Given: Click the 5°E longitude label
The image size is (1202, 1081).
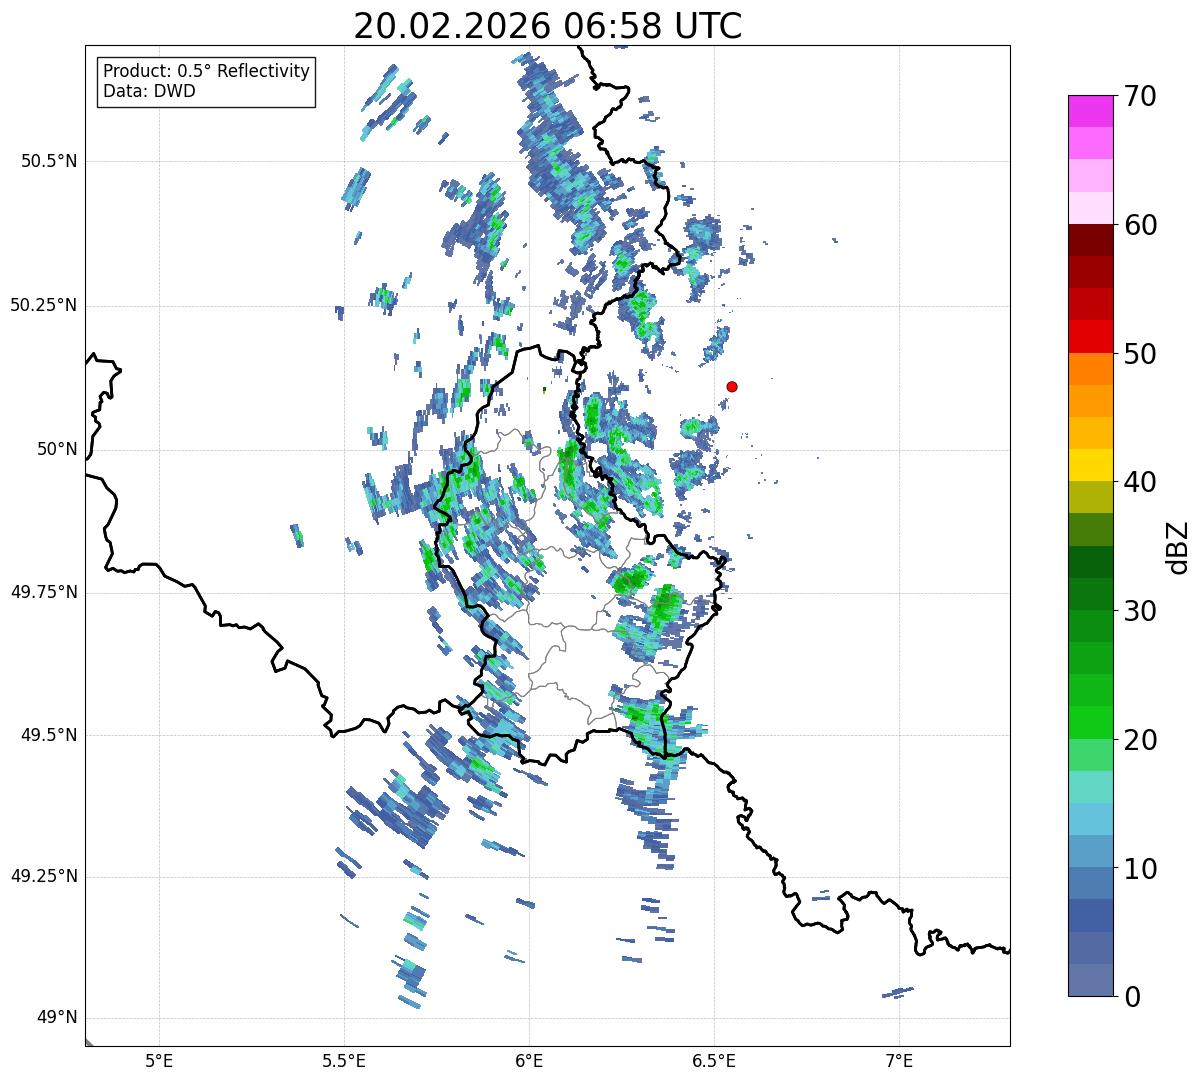Looking at the screenshot, I should tap(159, 1060).
